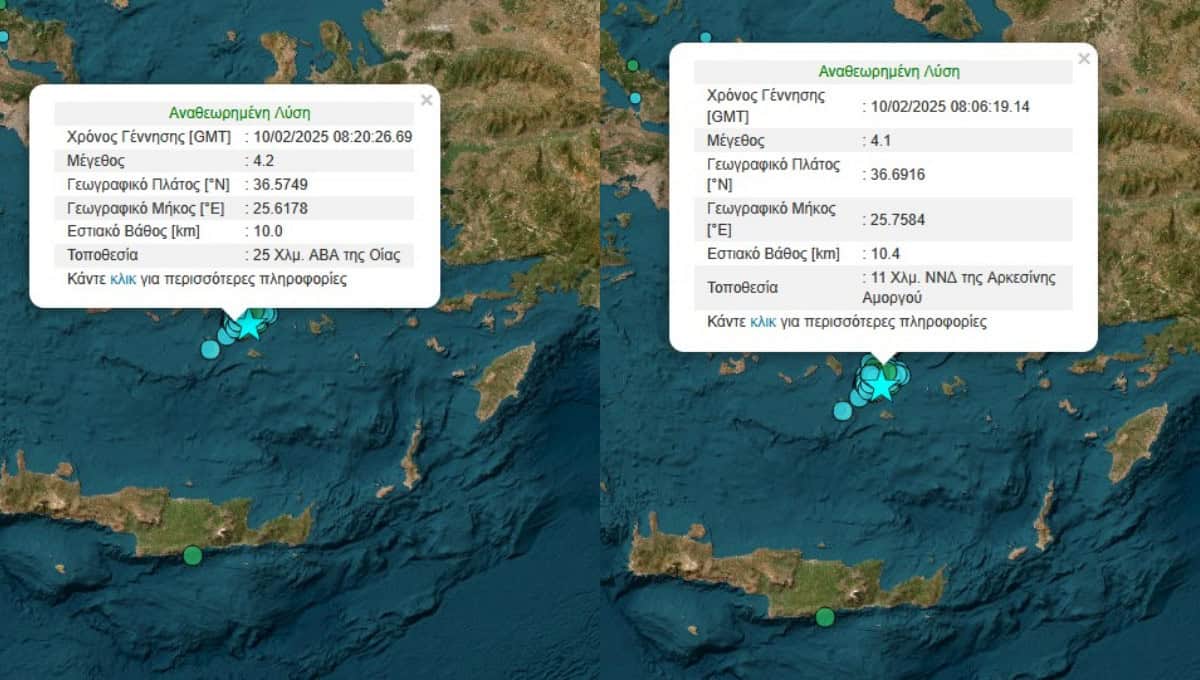Select the cyan marker at the left map's far edge
The height and width of the screenshot is (680, 1200).
pyautogui.click(x=3, y=37)
